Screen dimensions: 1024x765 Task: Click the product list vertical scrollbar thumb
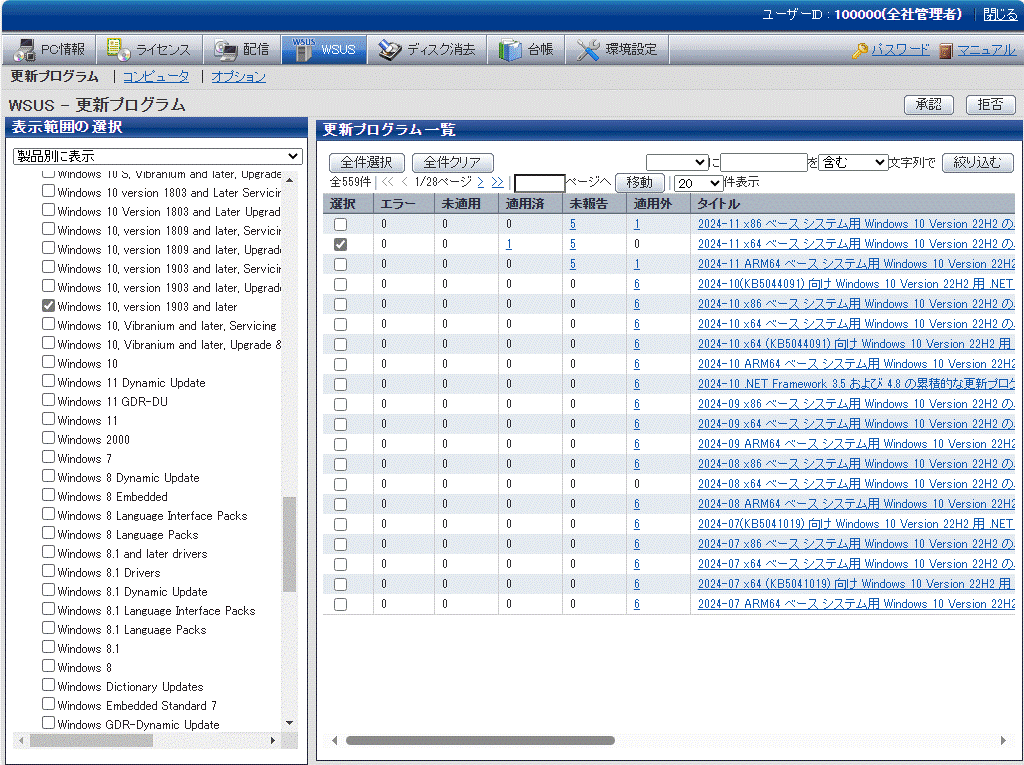tap(289, 544)
